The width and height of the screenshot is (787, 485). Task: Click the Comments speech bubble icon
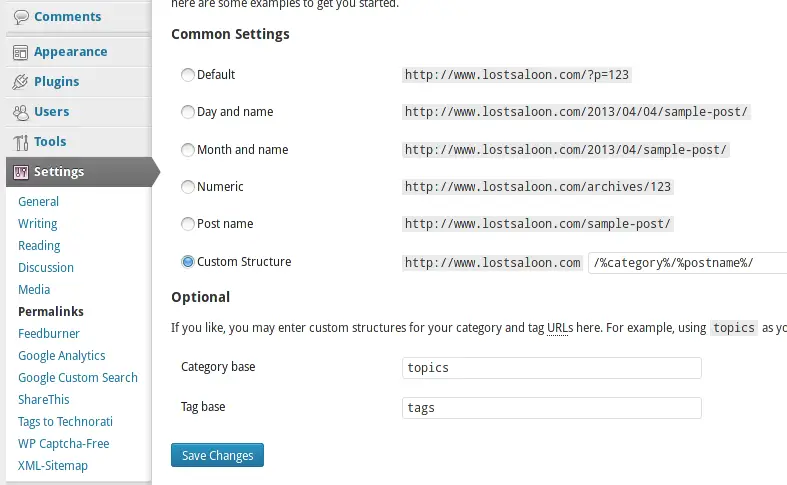tap(21, 17)
